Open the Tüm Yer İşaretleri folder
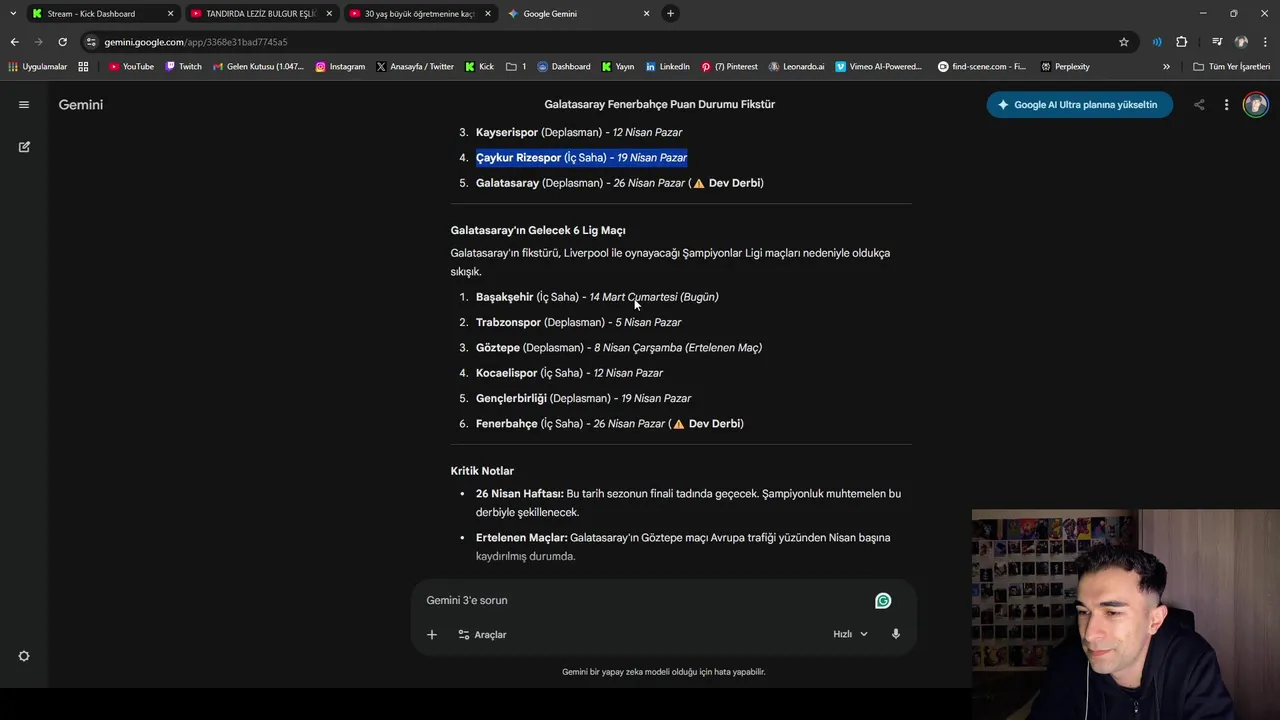The width and height of the screenshot is (1280, 720). [1232, 67]
